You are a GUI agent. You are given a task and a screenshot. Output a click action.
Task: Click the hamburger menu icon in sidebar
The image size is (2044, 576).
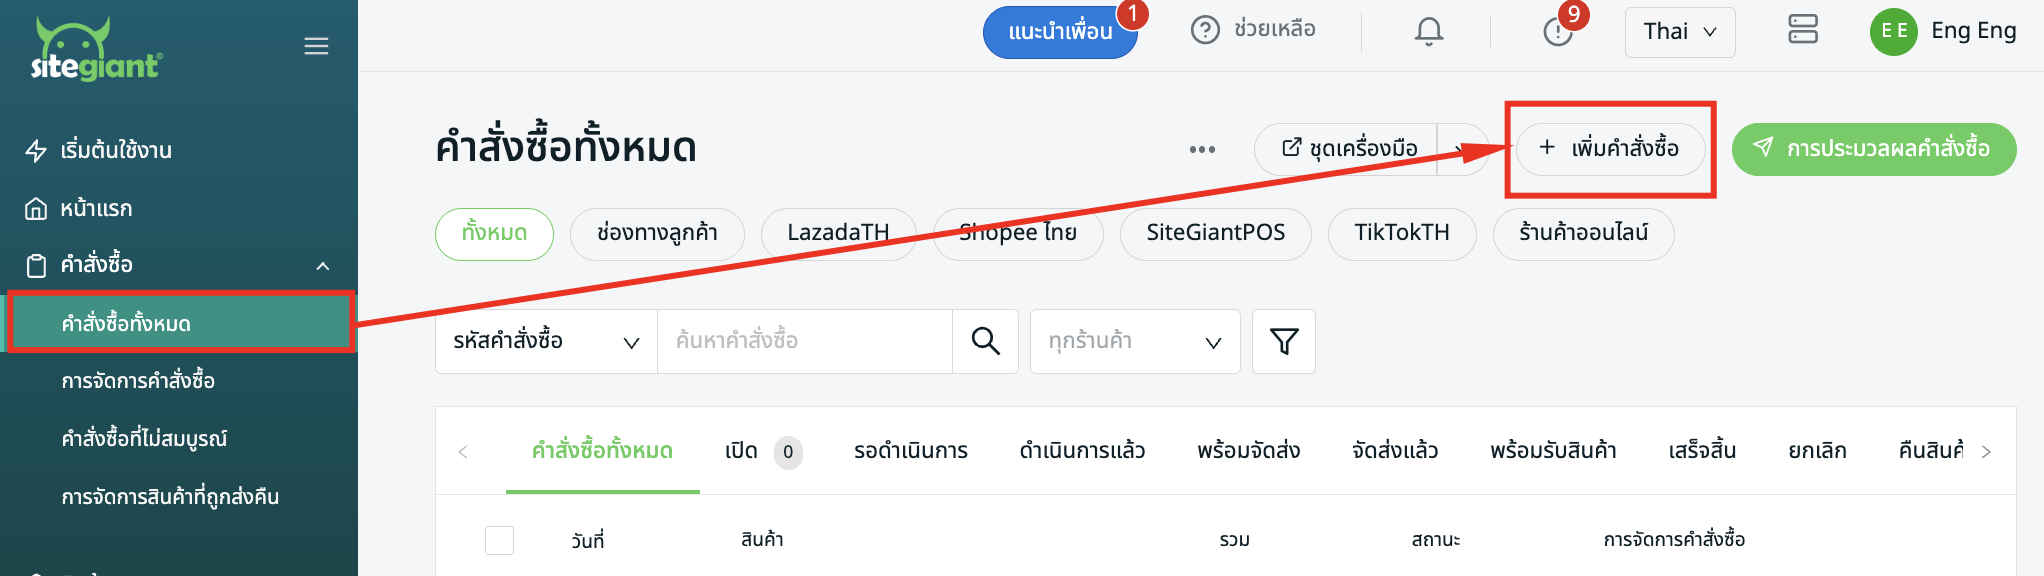316,46
